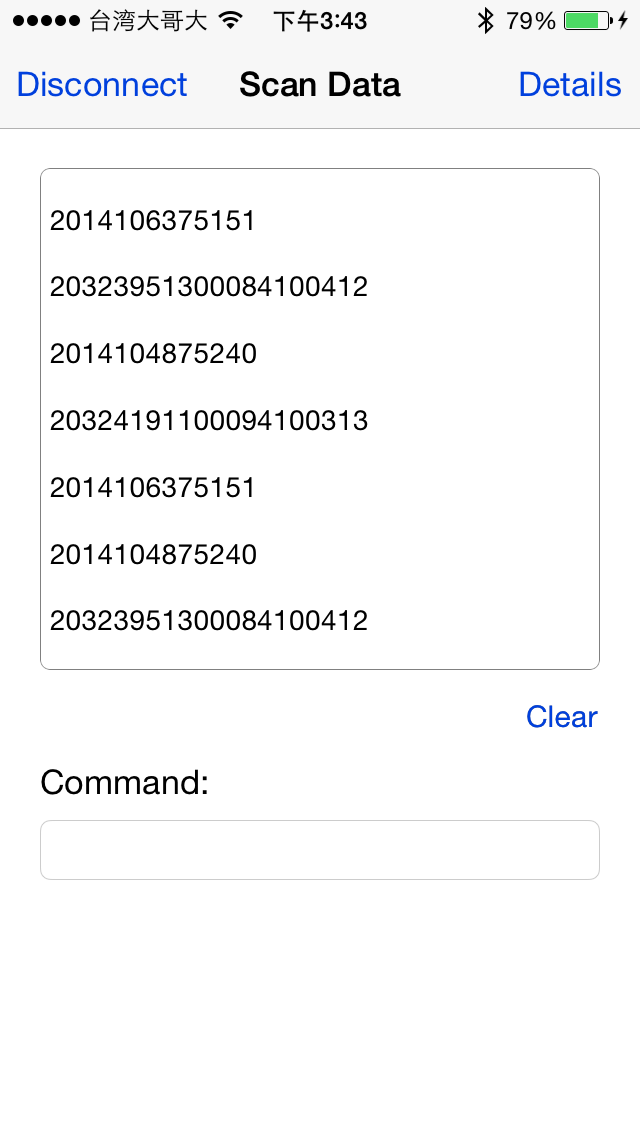This screenshot has width=640, height=1136.
Task: Select the second 2014106375151 entry
Action: pos(153,488)
